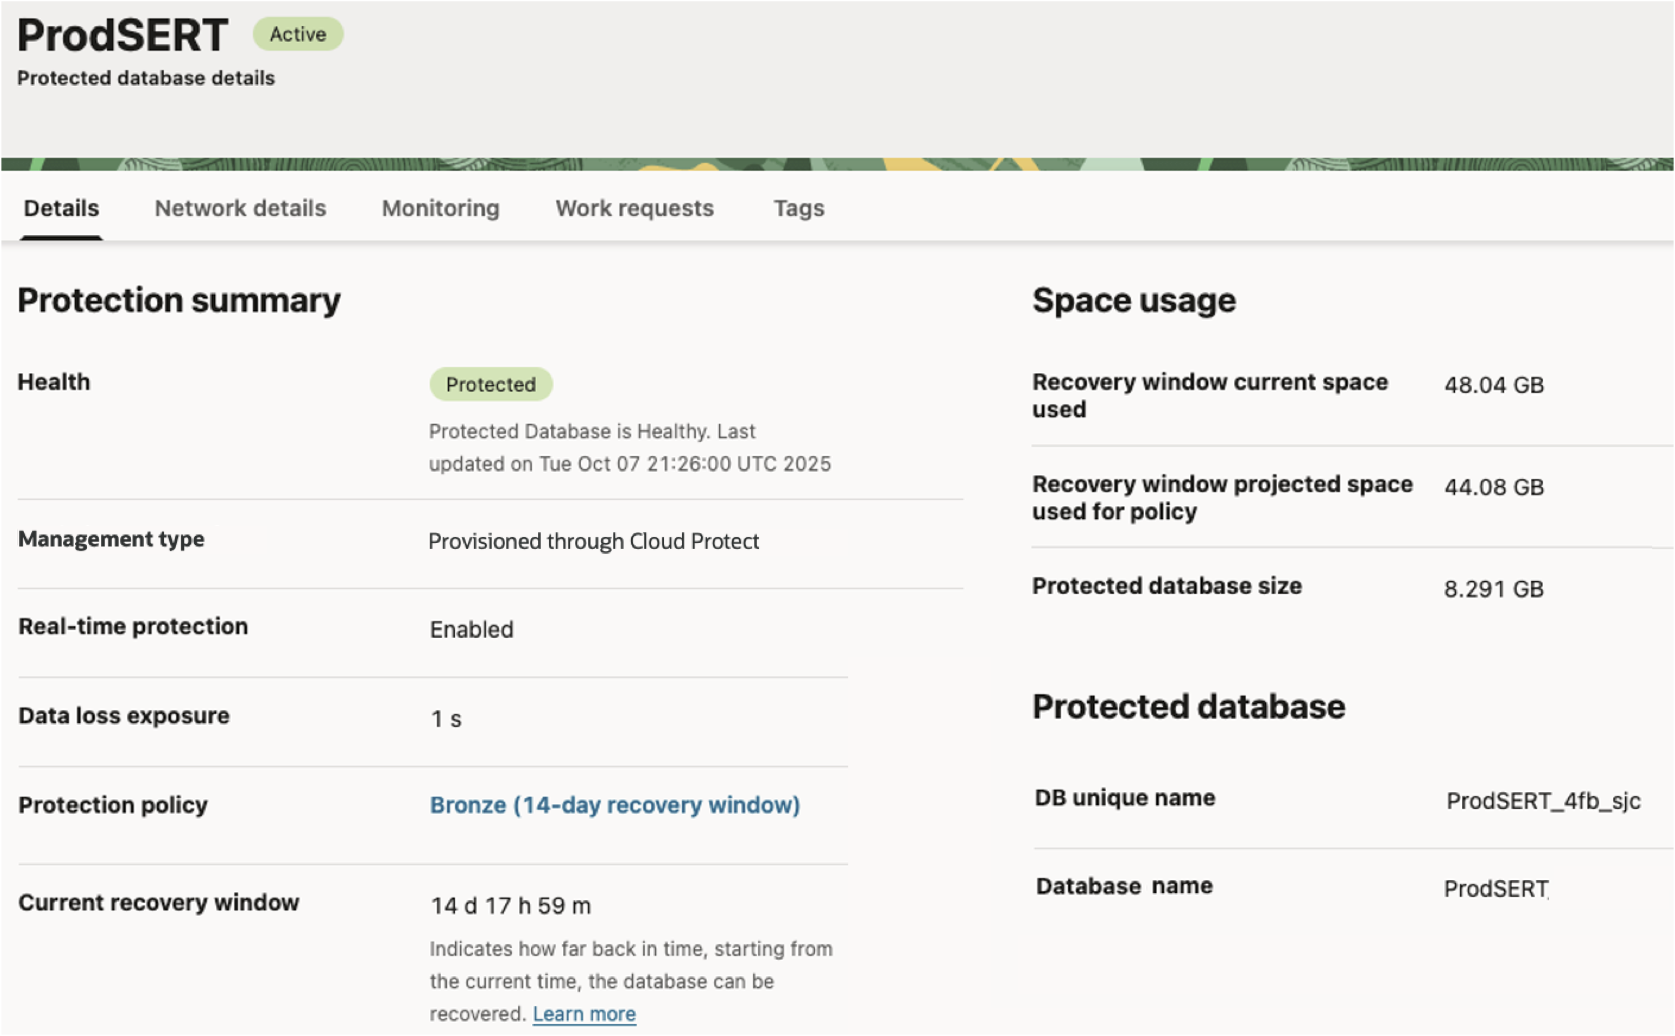This screenshot has width=1675, height=1036.
Task: Click the Provisioned through Cloud Protect text
Action: [x=594, y=541]
